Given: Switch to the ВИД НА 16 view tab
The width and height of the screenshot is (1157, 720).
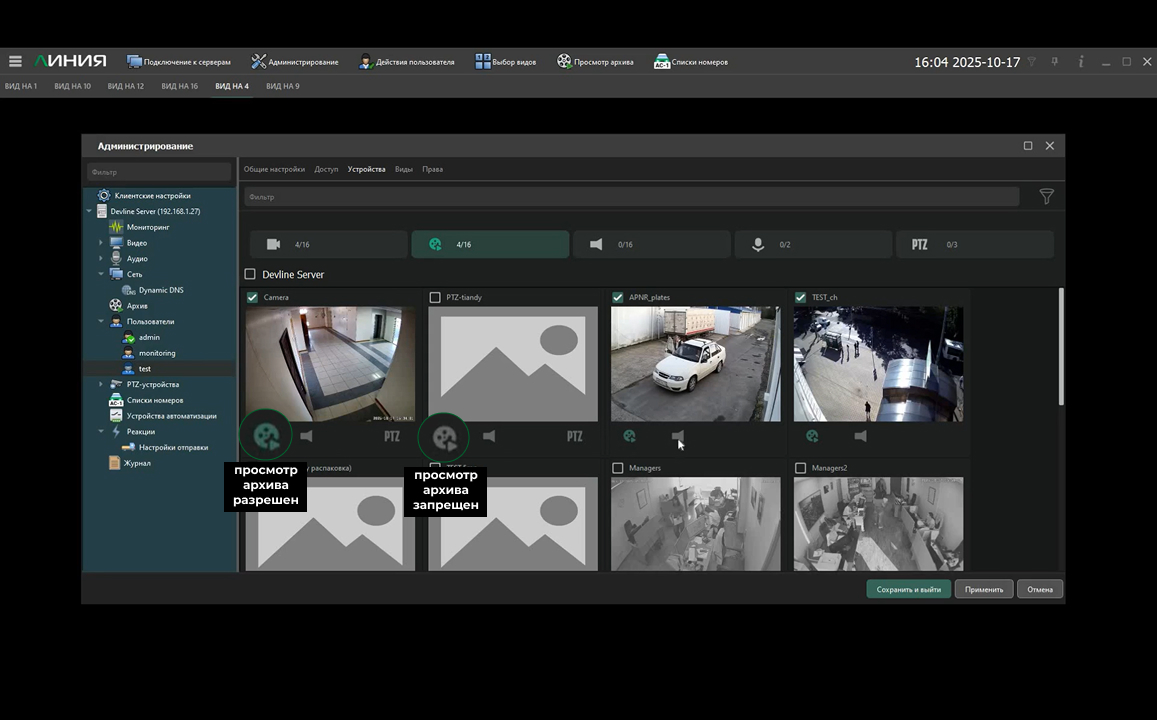Looking at the screenshot, I should pos(180,86).
